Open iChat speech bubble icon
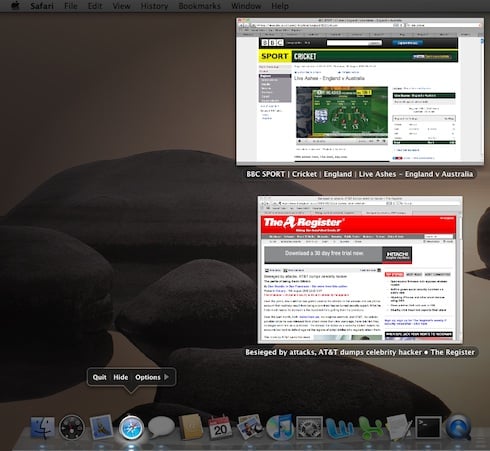The height and width of the screenshot is (451, 490). coord(161,427)
